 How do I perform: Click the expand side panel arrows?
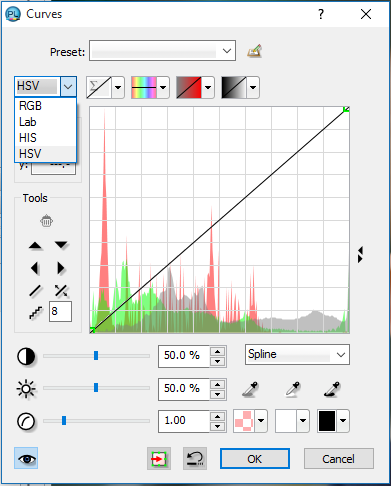tap(360, 255)
